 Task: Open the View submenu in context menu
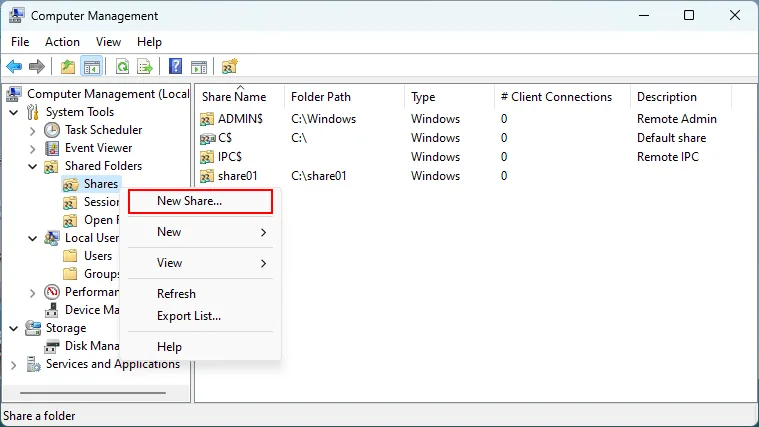point(200,263)
